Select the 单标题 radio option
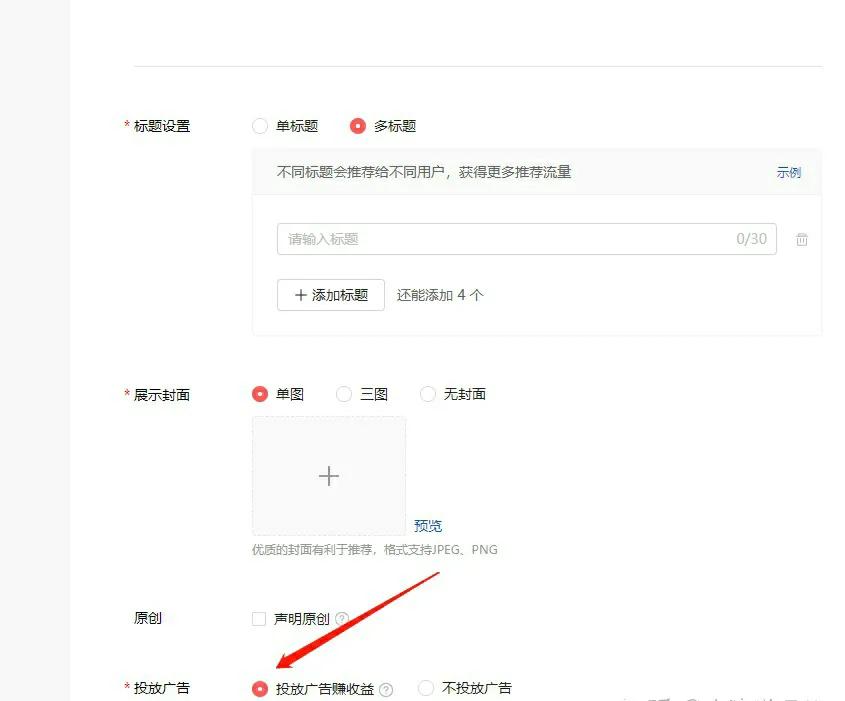 (x=259, y=126)
